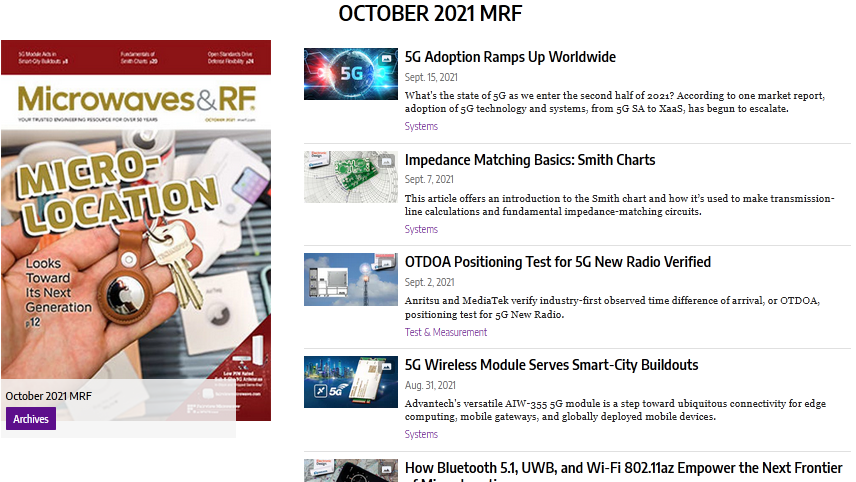Image resolution: width=856 pixels, height=482 pixels.
Task: Select Systems category under 5G Adoption article
Action: (x=421, y=127)
